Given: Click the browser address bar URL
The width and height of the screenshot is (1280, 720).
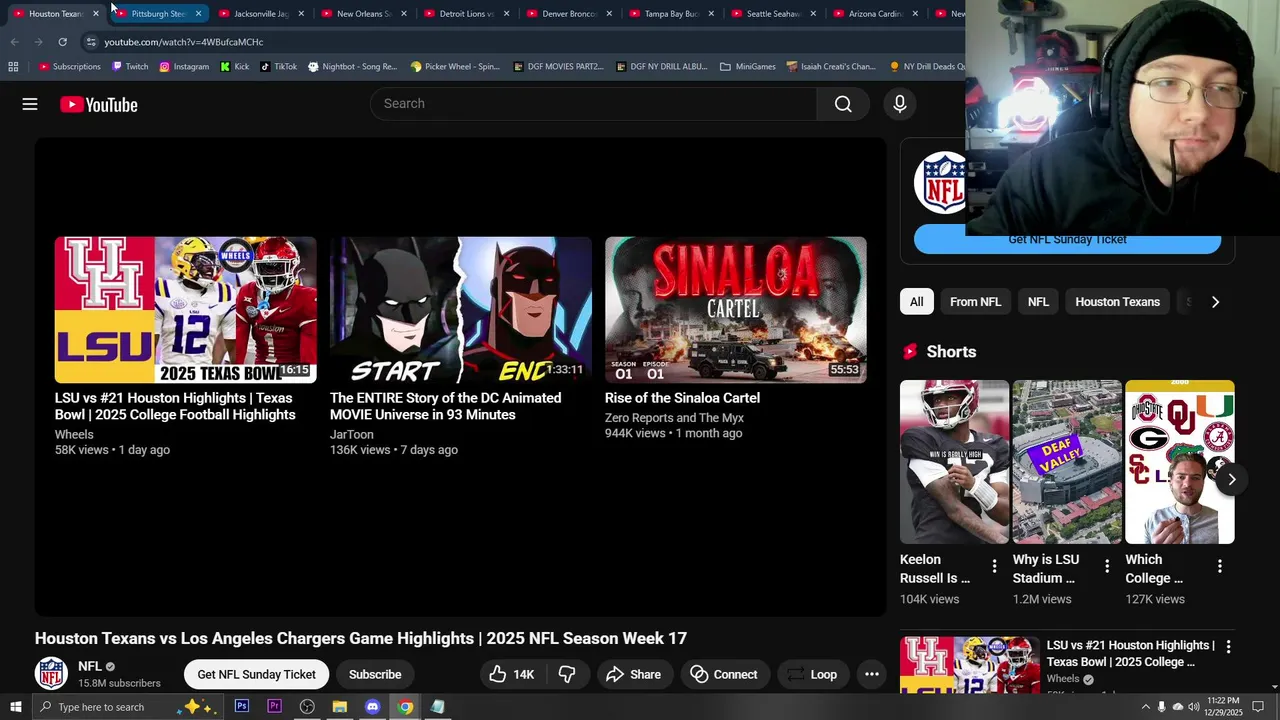Looking at the screenshot, I should 184,42.
